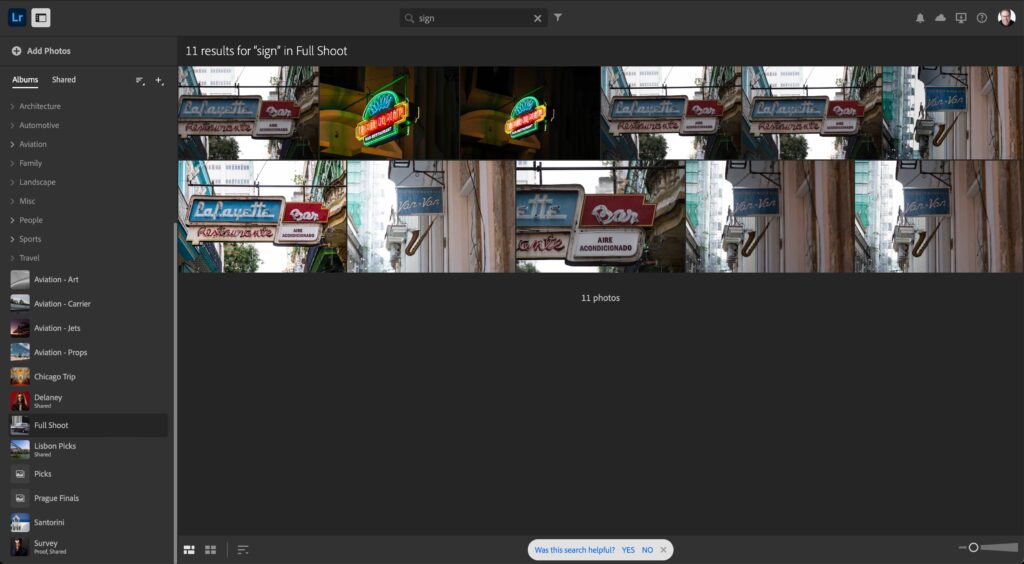Switch to photo grid view

(189, 550)
